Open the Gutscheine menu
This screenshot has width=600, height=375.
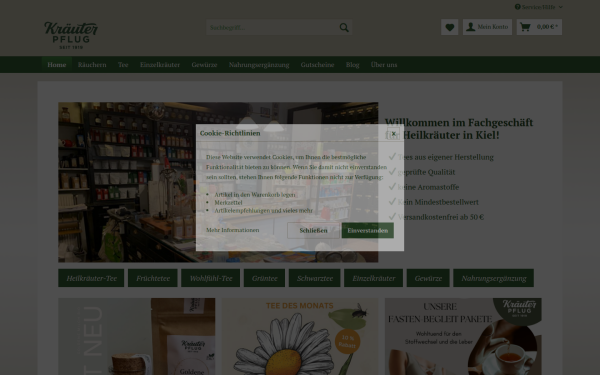tap(317, 65)
